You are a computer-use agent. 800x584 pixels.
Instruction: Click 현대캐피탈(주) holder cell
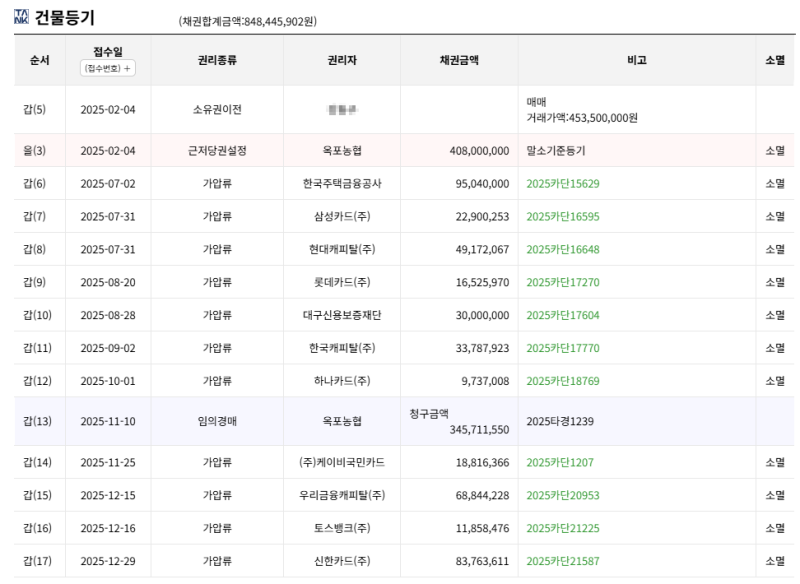(342, 249)
